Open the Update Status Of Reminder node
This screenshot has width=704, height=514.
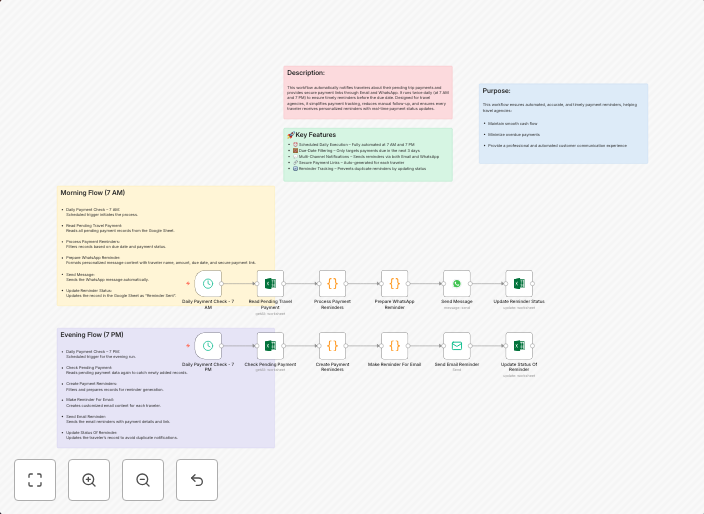click(519, 346)
